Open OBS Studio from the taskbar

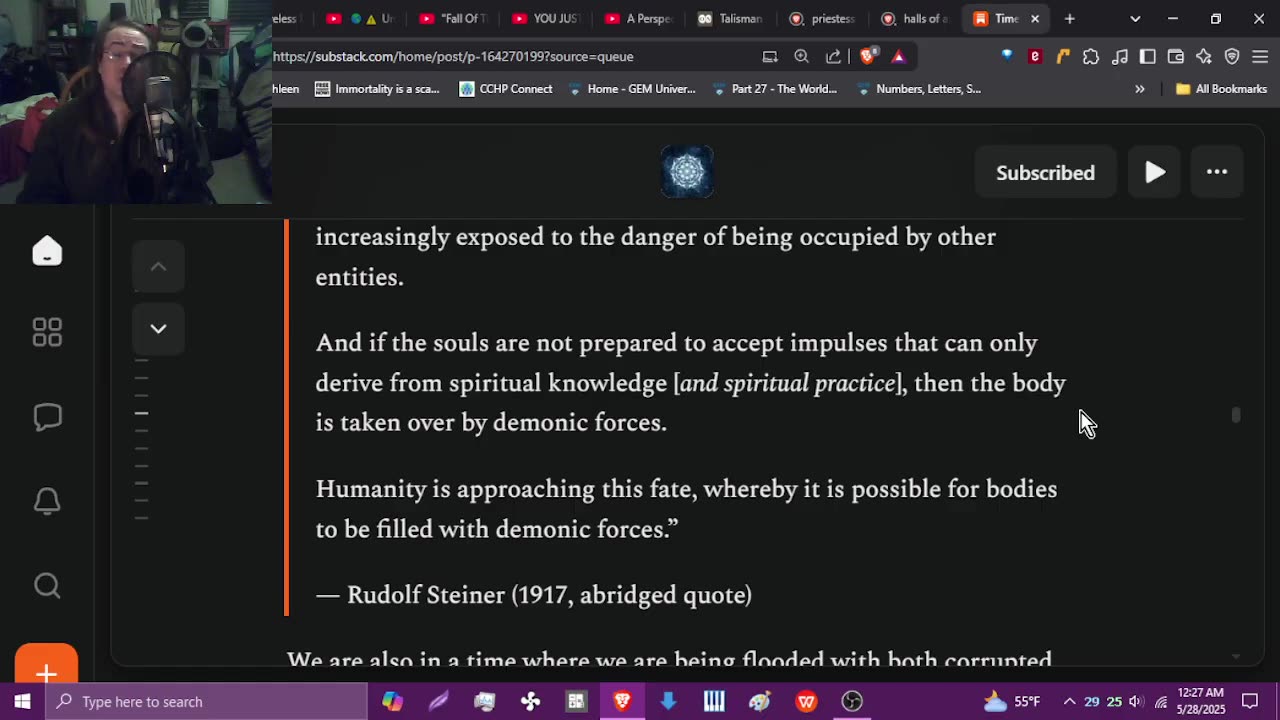[852, 701]
